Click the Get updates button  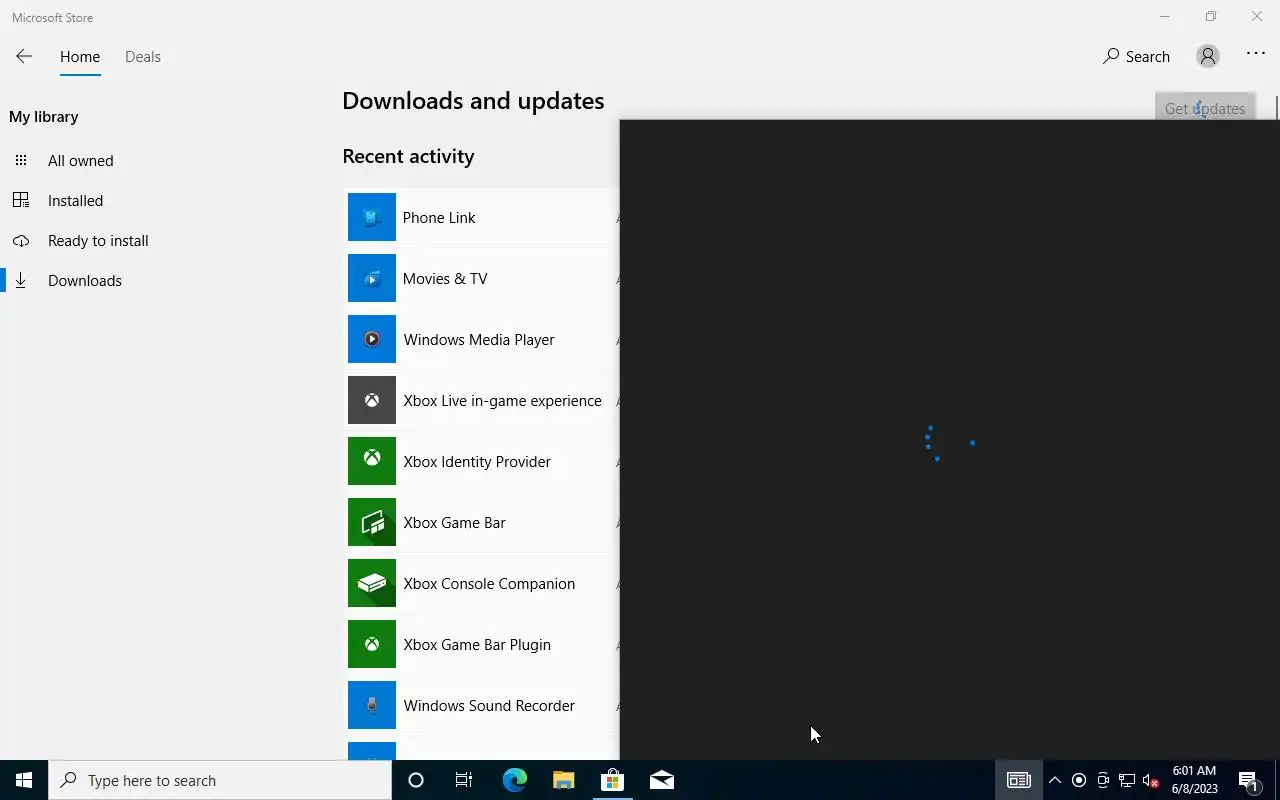pos(1205,108)
